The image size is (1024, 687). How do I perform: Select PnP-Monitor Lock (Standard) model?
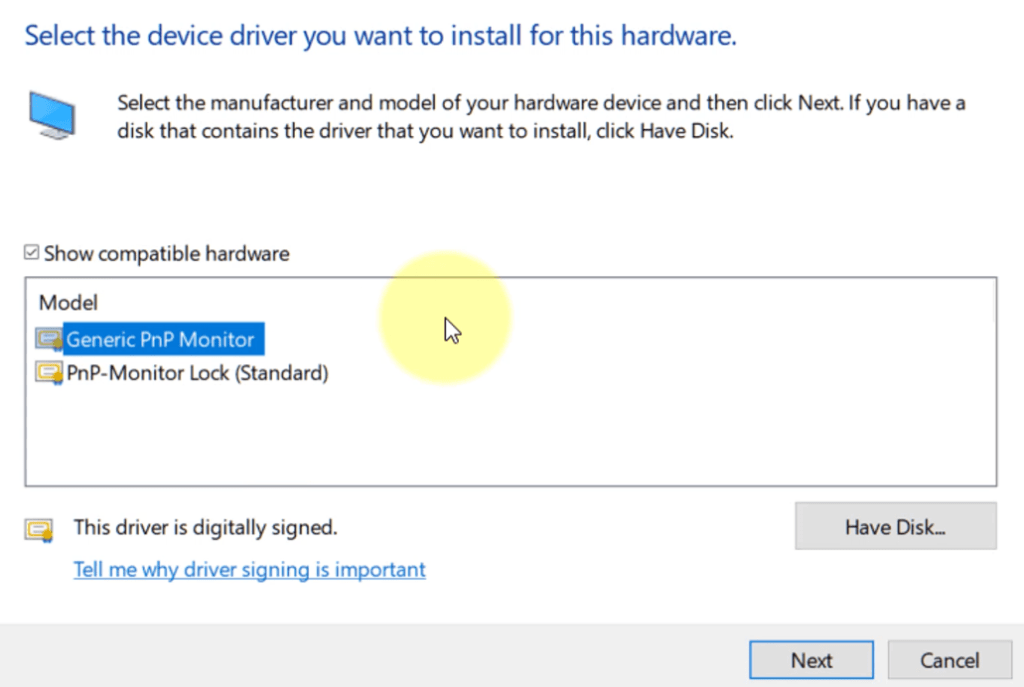(197, 373)
